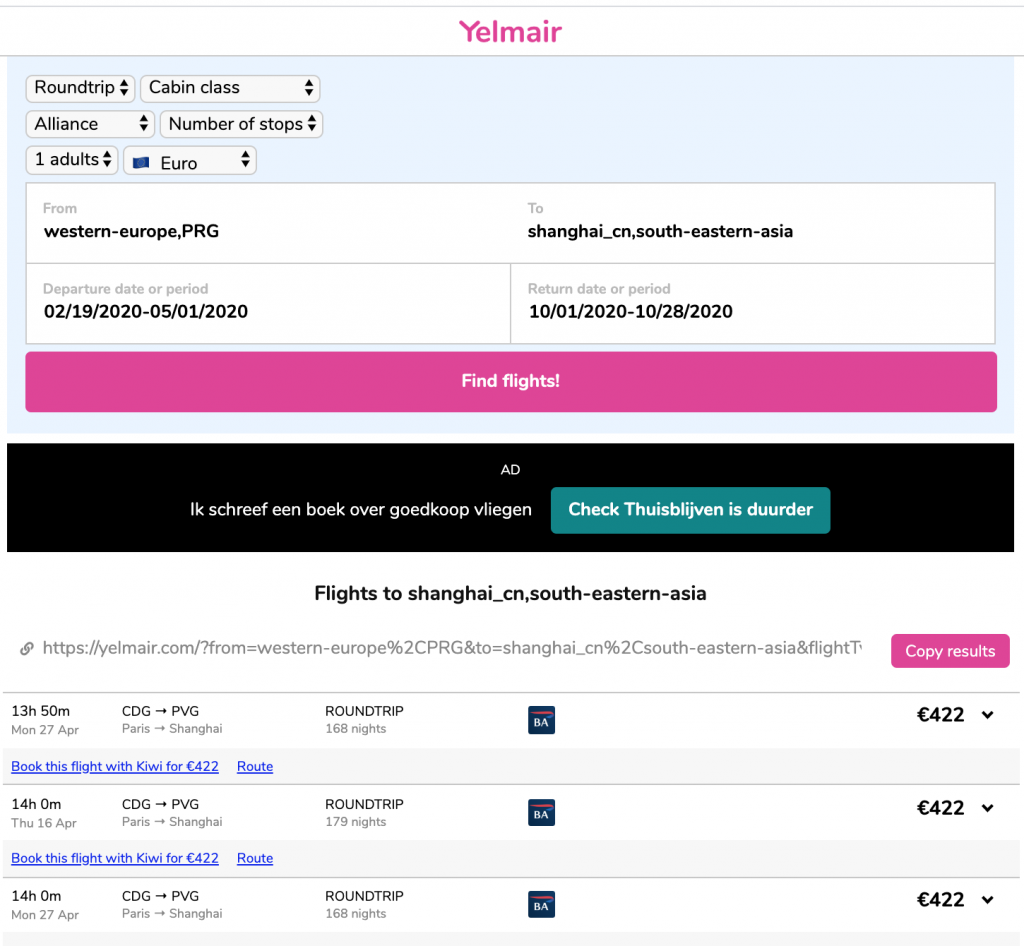Click €422 price of Thu 16 Apr flight
Screen dimensions: 1024x946
click(x=940, y=808)
